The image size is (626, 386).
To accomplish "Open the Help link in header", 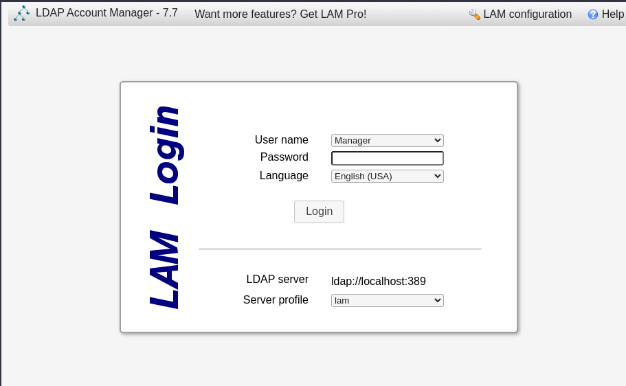I will click(x=613, y=14).
